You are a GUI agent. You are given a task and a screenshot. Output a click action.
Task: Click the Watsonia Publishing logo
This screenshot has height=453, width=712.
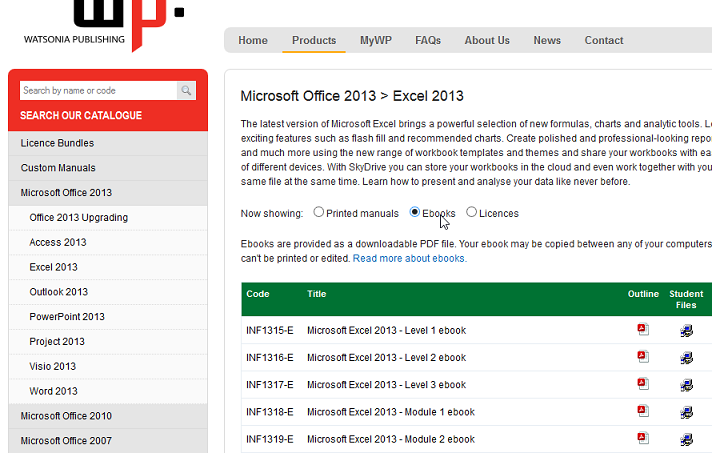[104, 25]
